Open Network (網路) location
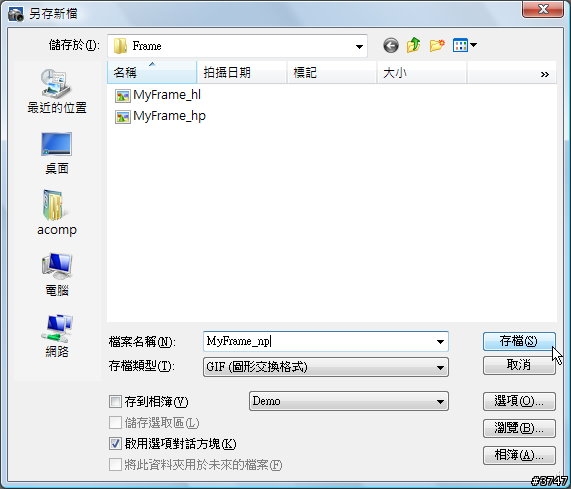 pyautogui.click(x=56, y=336)
